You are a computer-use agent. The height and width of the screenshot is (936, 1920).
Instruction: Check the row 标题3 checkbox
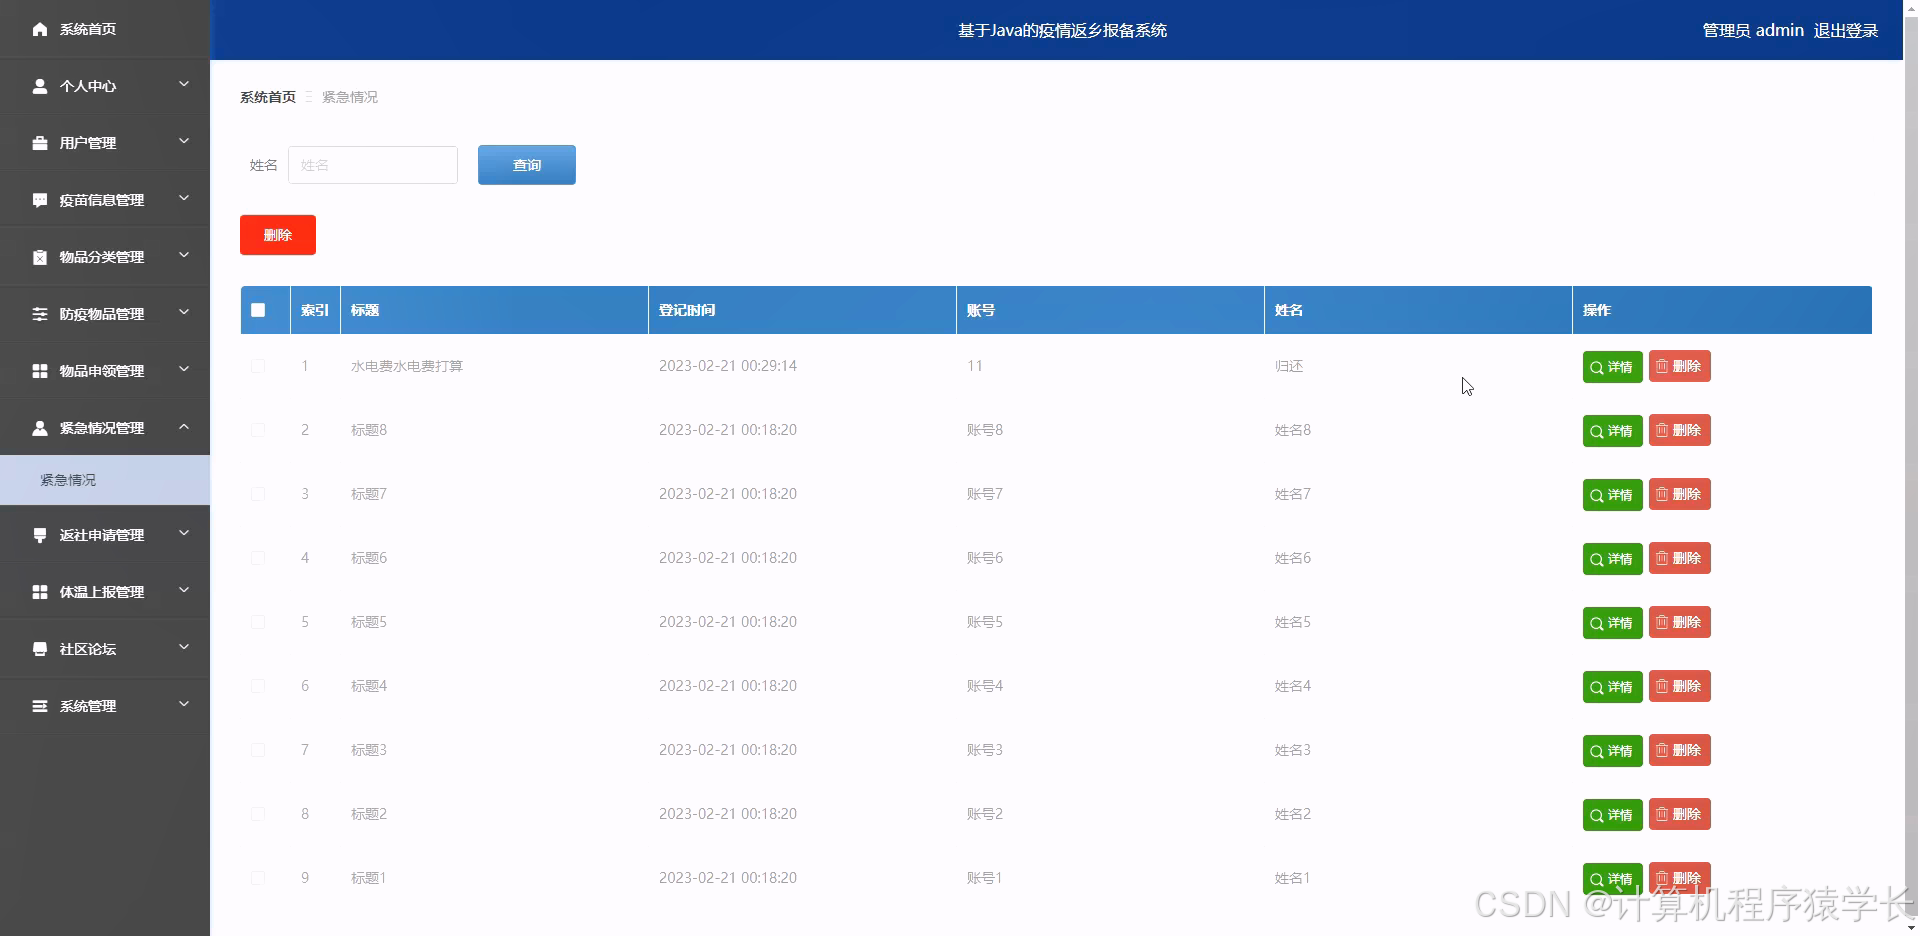(258, 750)
